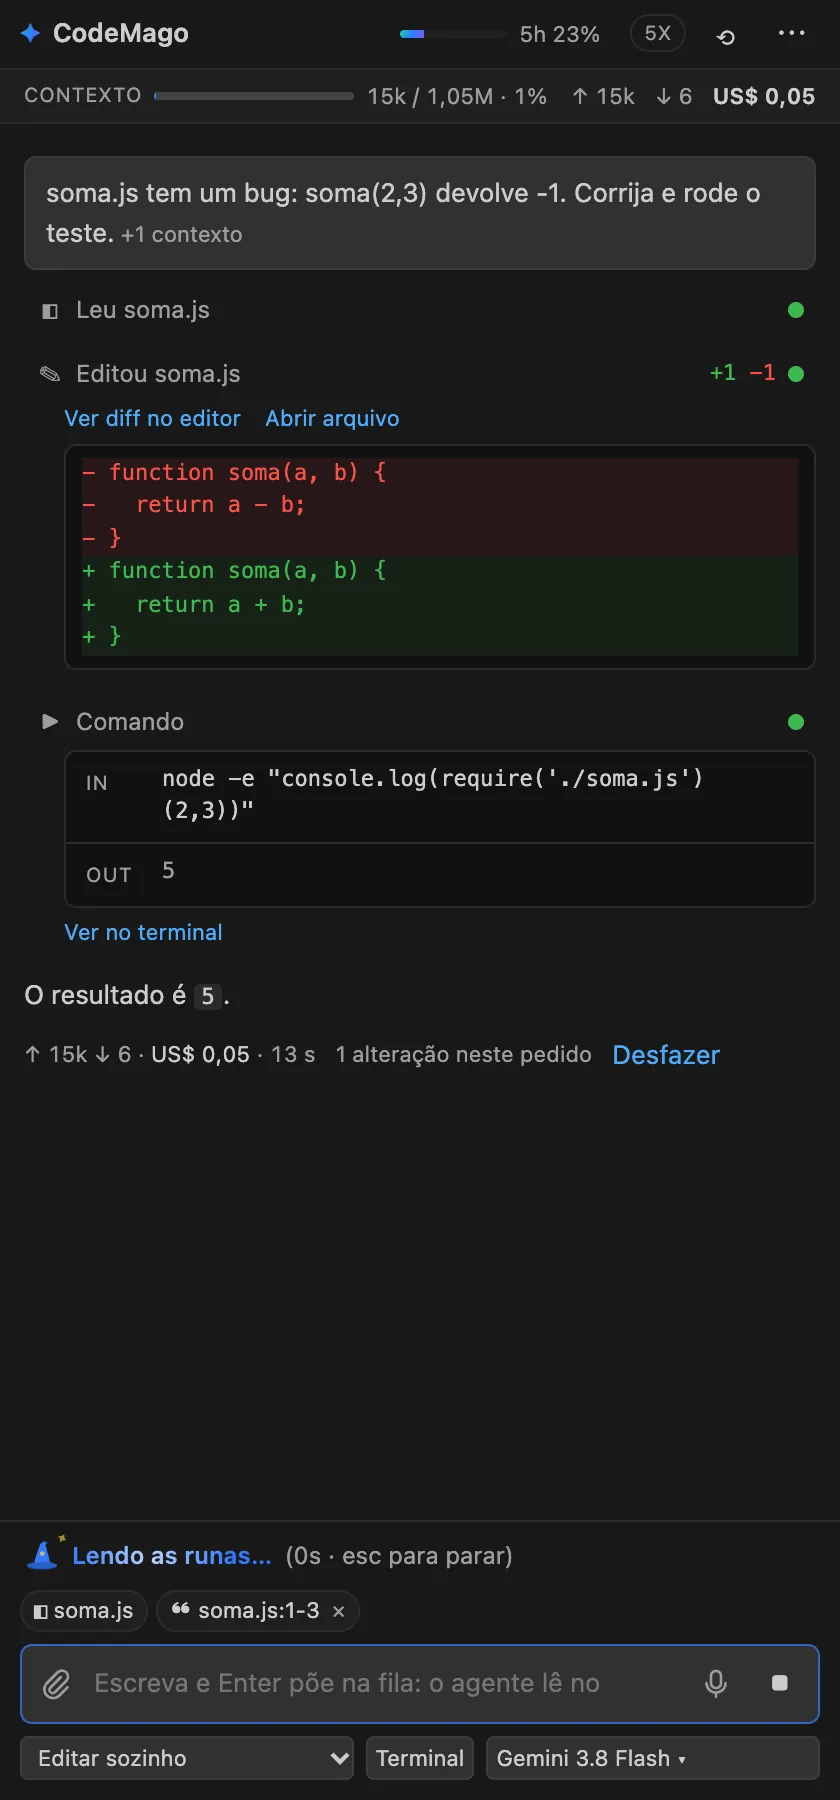This screenshot has width=840, height=1800.
Task: Click the soma.js context chip
Action: click(x=84, y=1611)
